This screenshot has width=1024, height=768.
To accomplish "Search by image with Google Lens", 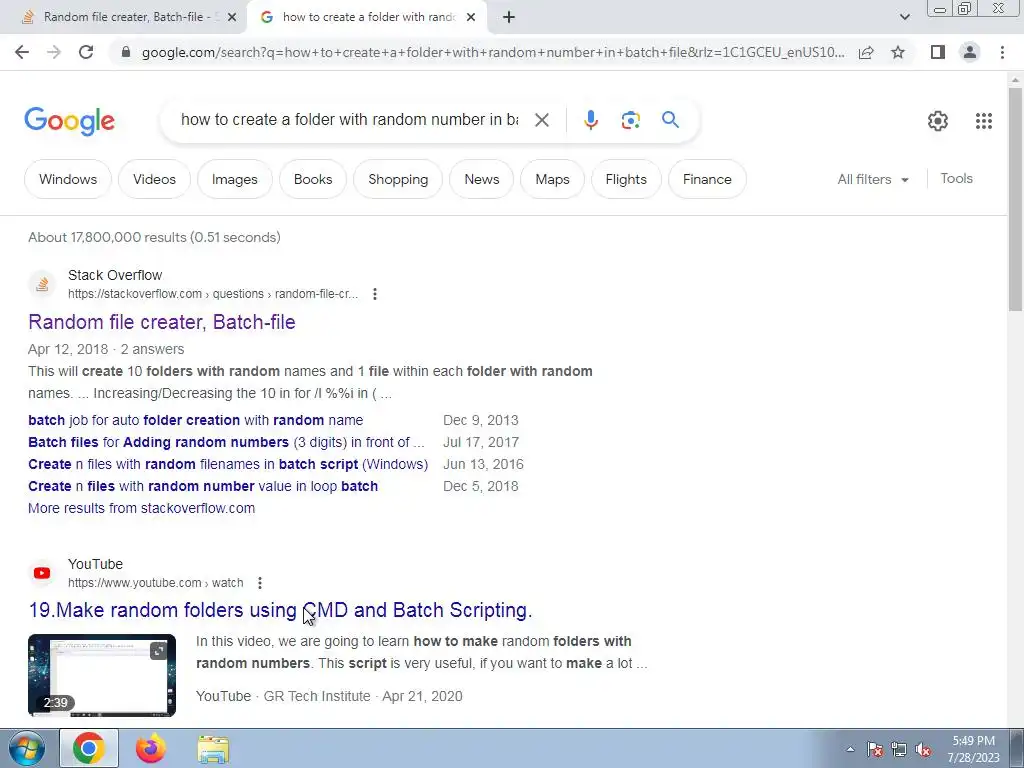I will (x=630, y=120).
